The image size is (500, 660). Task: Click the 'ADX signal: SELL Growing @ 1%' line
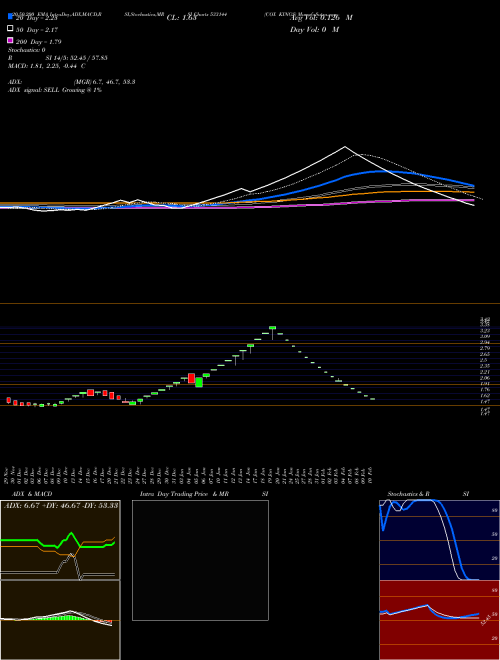pos(55,90)
